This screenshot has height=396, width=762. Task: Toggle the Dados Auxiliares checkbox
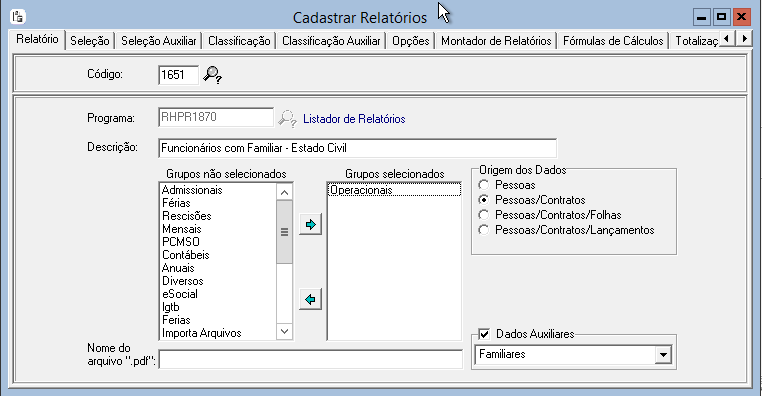tap(484, 334)
